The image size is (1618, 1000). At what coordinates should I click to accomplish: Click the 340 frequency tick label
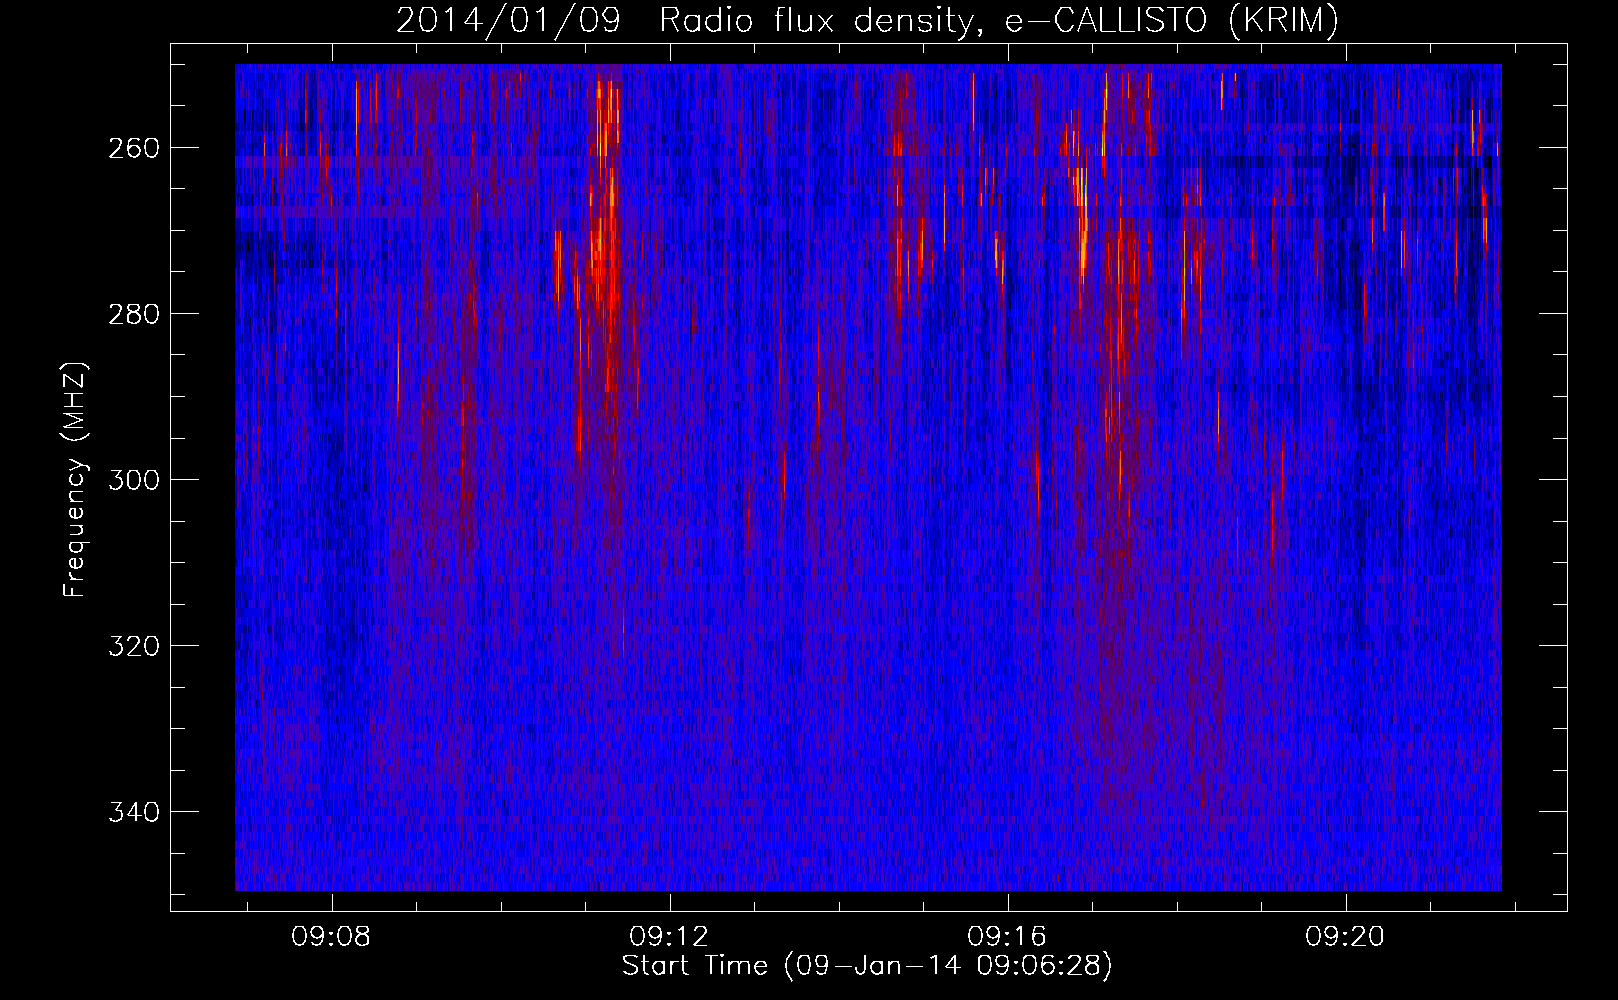[134, 812]
